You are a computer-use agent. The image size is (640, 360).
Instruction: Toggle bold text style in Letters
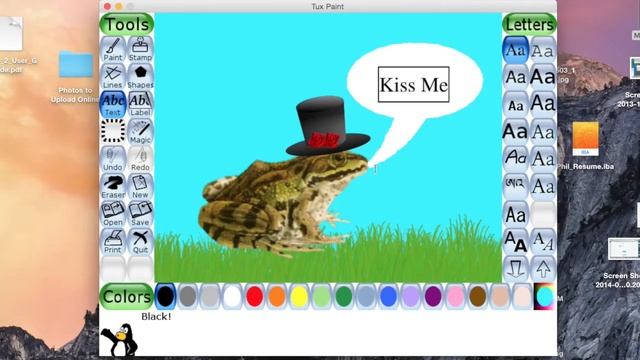pyautogui.click(x=515, y=242)
